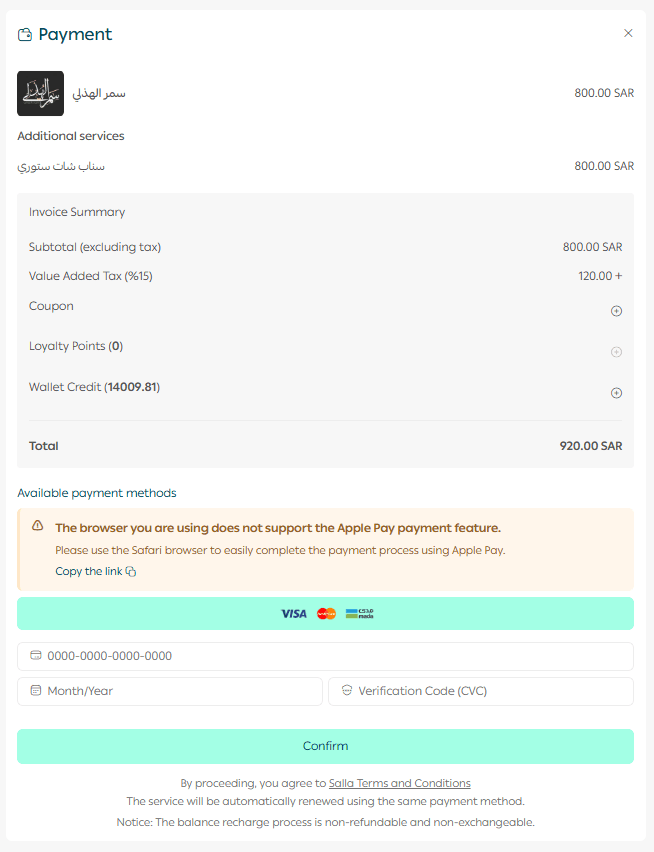
Task: Click the copy icon beside Copy the link
Action: pos(131,572)
